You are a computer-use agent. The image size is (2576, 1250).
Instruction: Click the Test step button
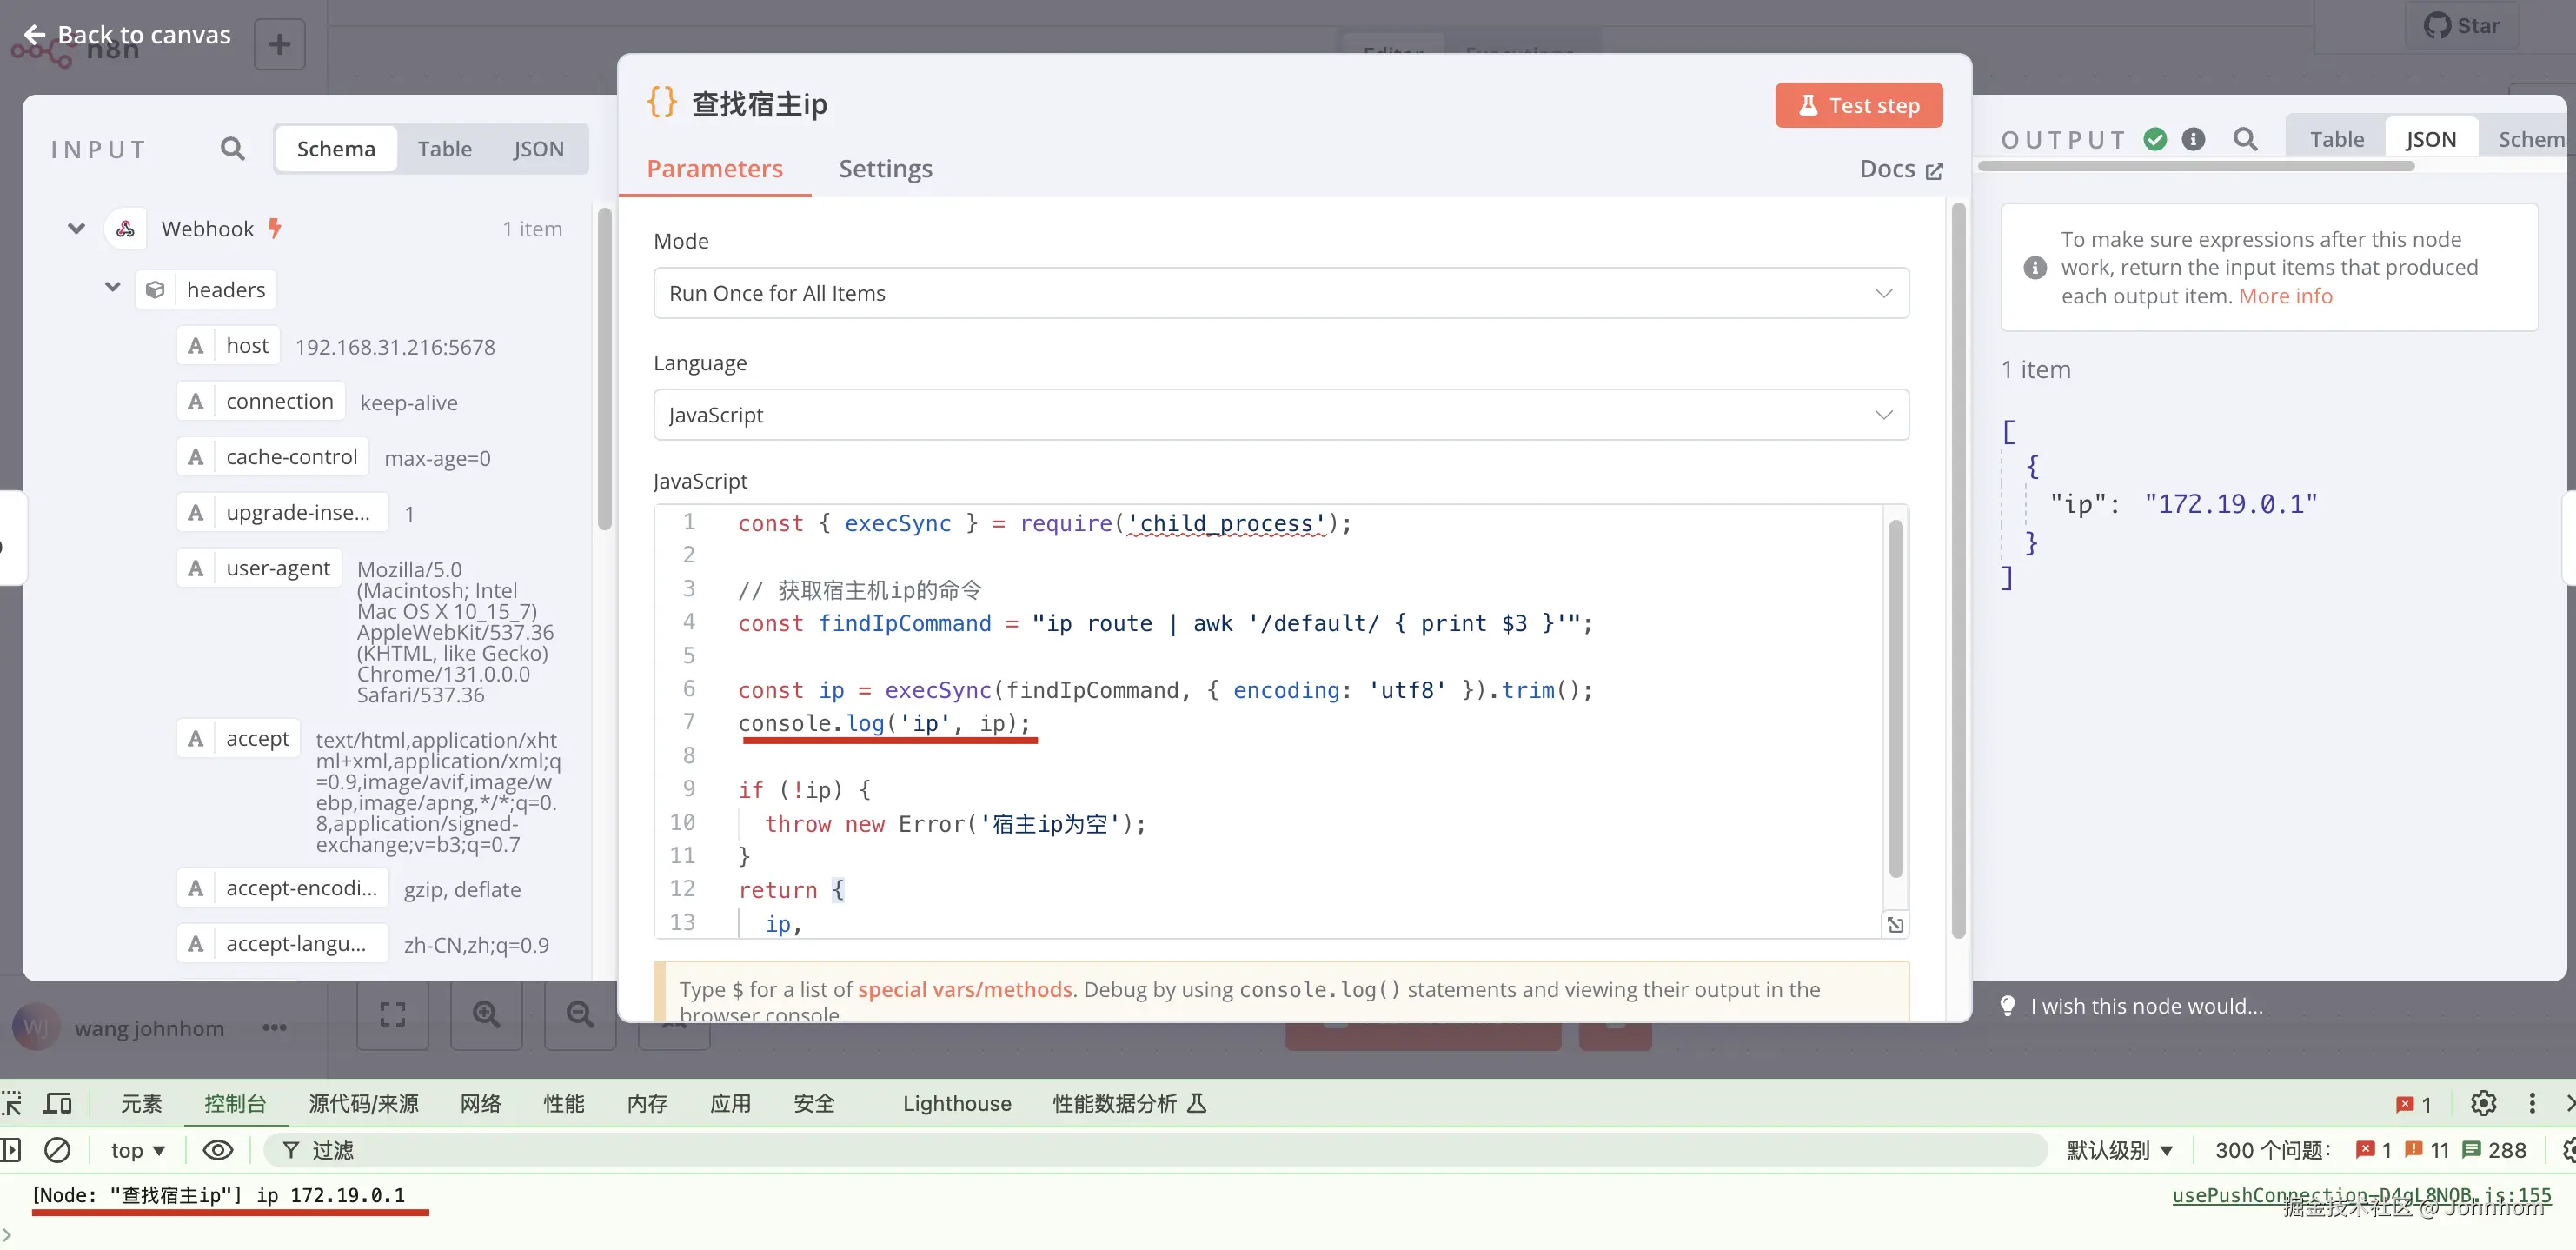point(1858,105)
